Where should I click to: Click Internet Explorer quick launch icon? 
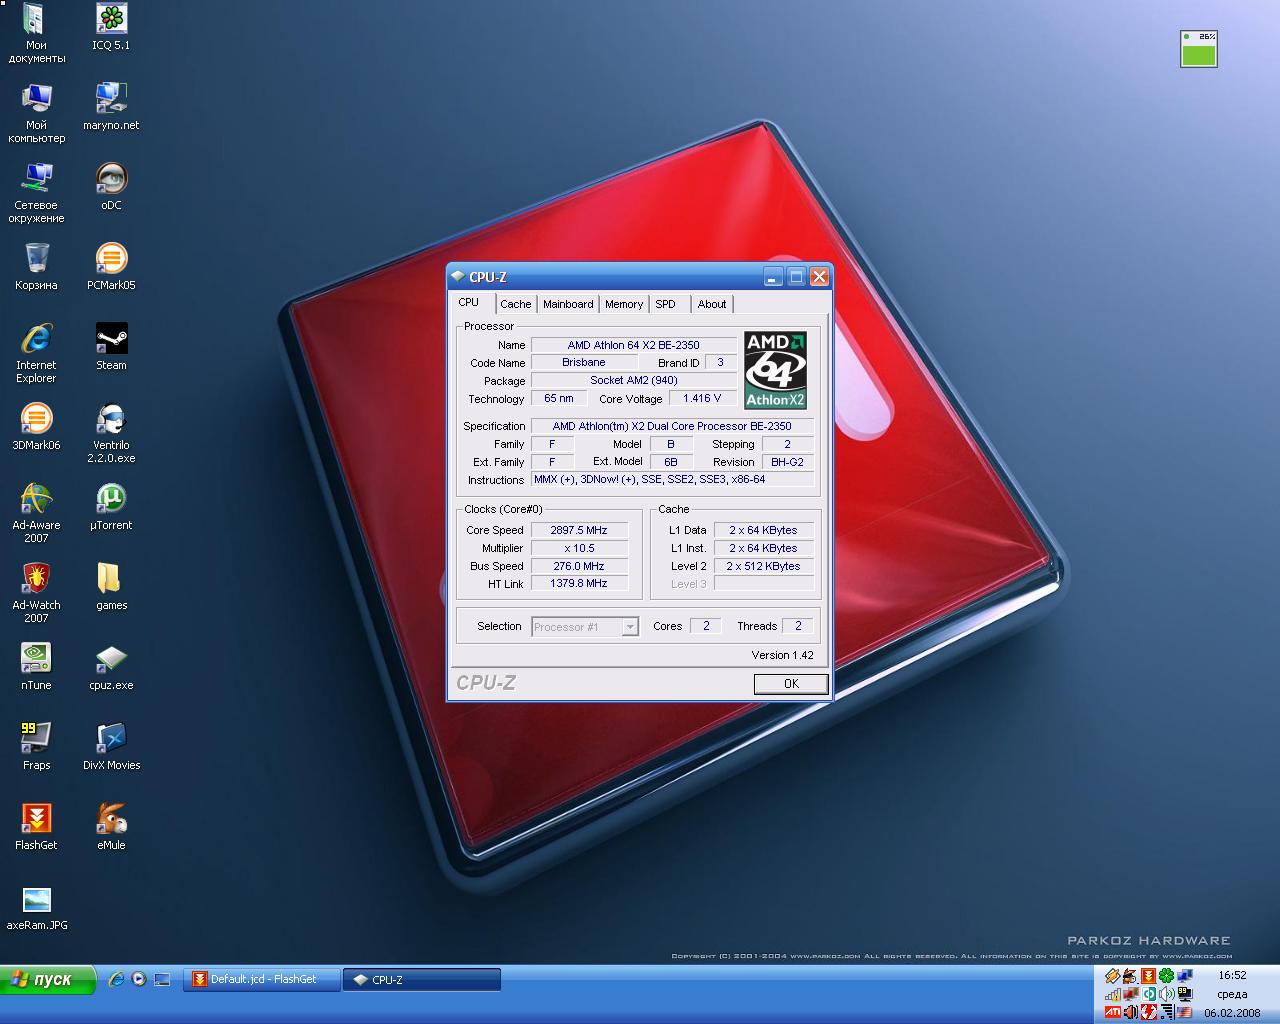(x=117, y=980)
